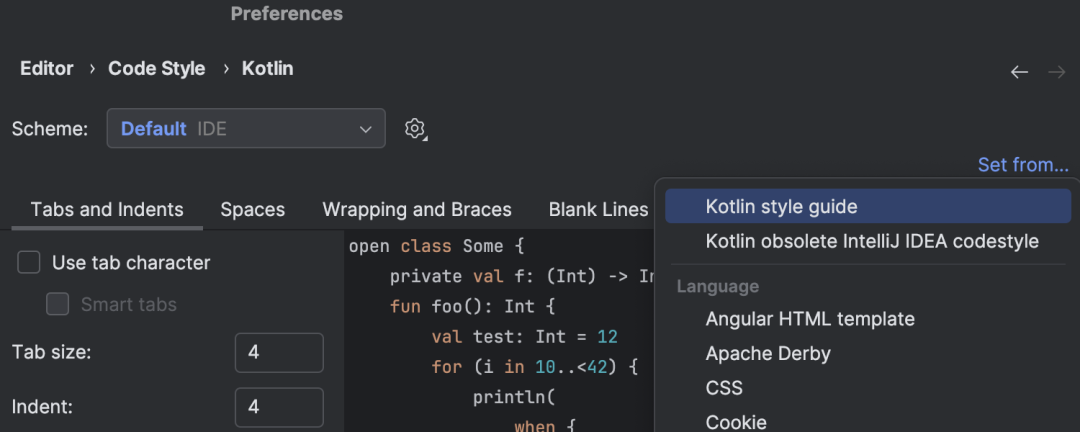This screenshot has height=432, width=1080.
Task: Open scheme actions gear icon
Action: (x=415, y=129)
